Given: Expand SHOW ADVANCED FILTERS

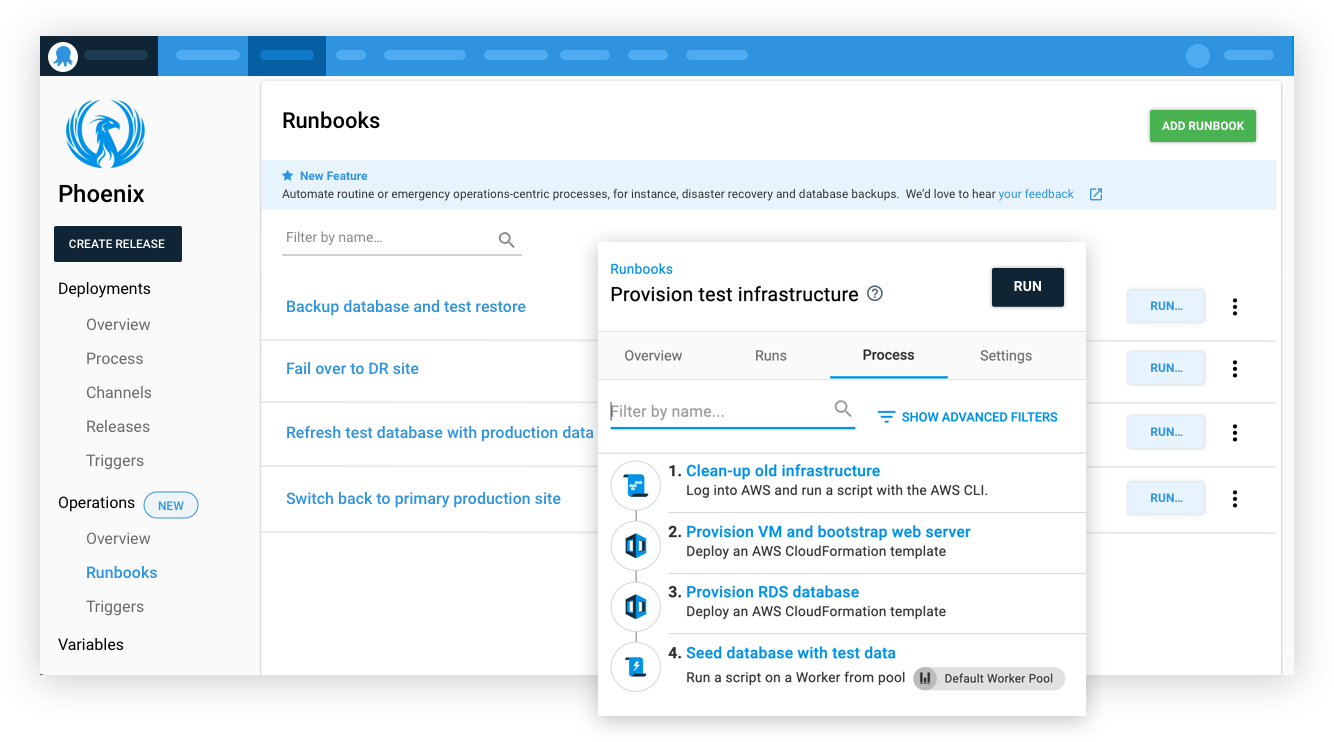Looking at the screenshot, I should (x=966, y=417).
